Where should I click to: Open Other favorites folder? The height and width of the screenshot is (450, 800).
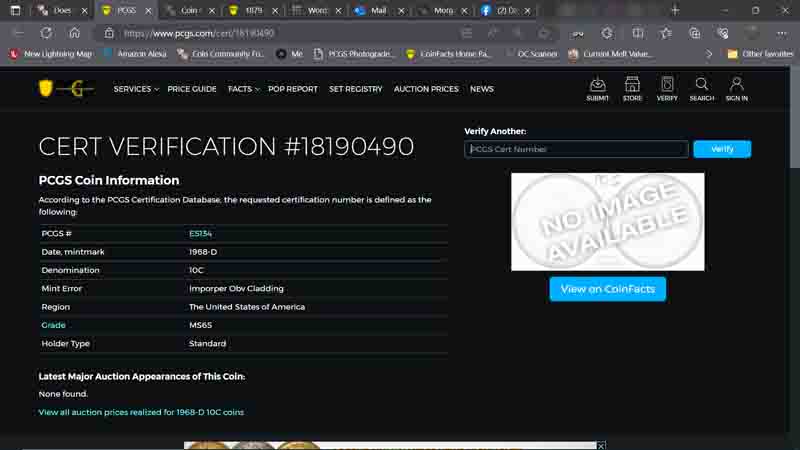point(760,54)
